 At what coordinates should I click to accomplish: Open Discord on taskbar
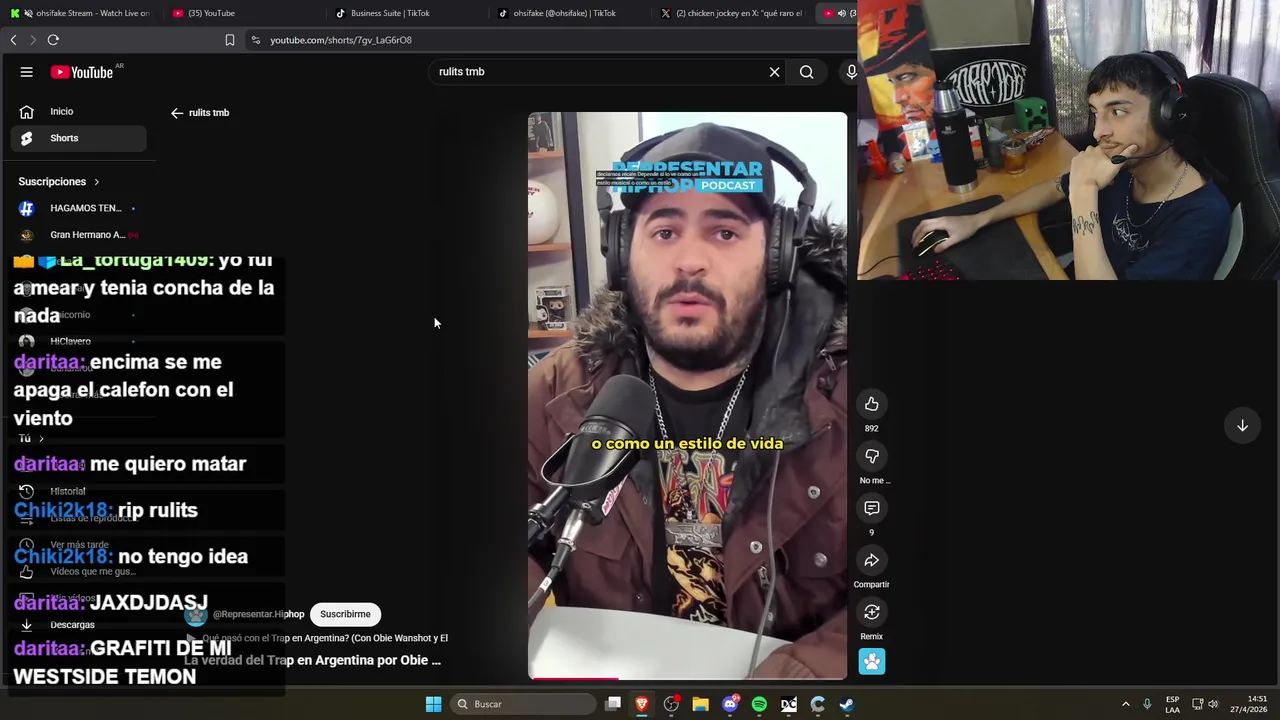(730, 704)
